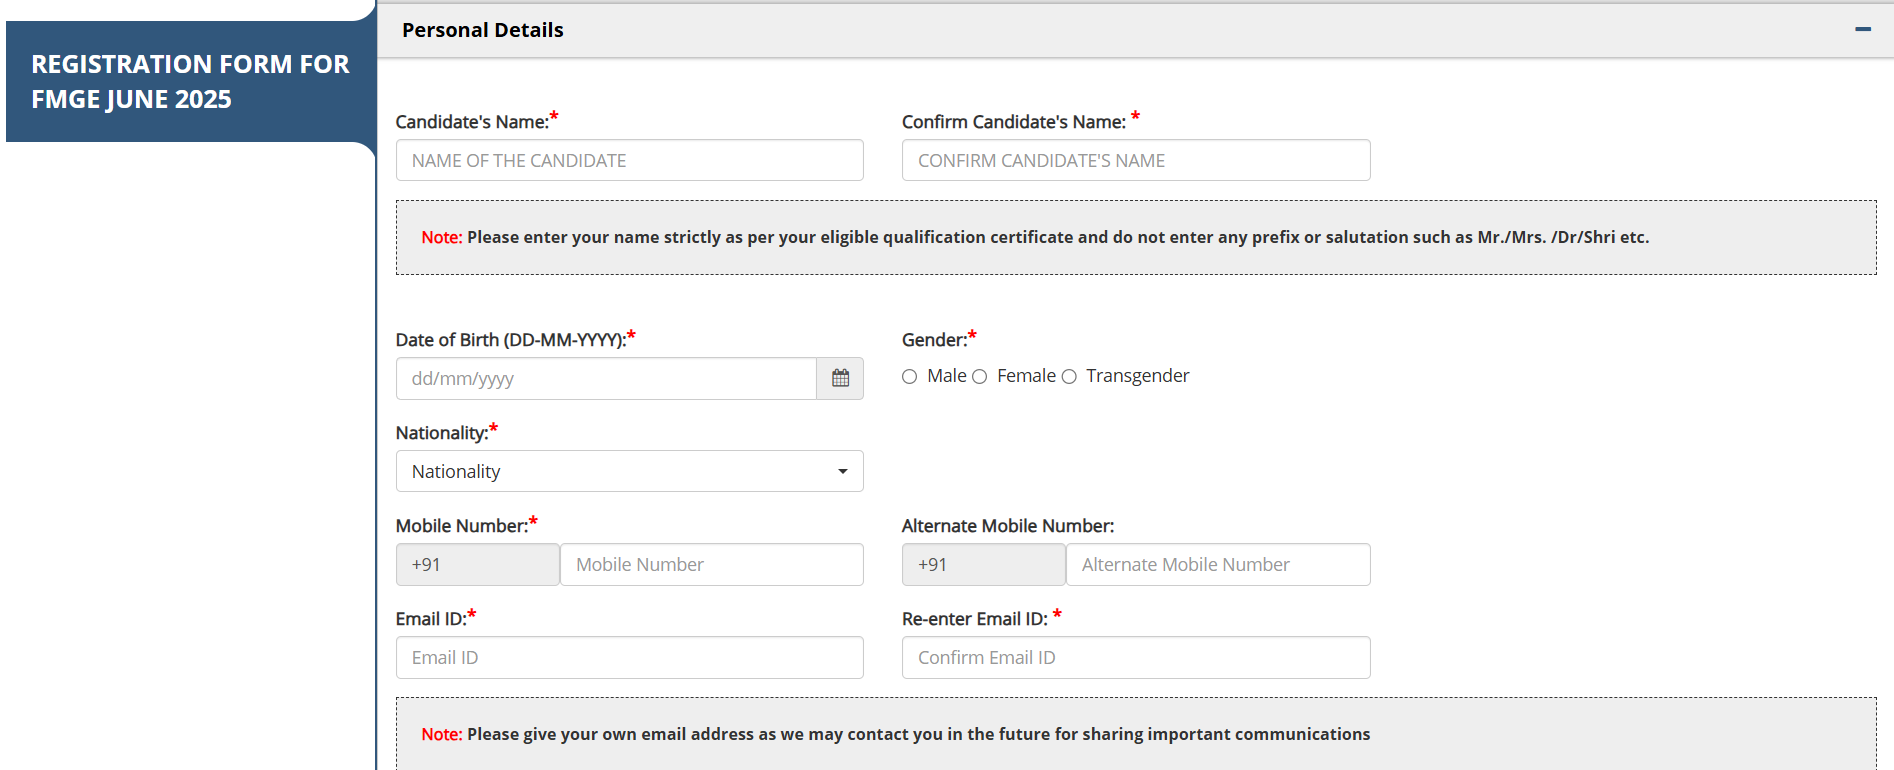Focus the Confirm Candidate's Name field
The width and height of the screenshot is (1894, 770).
(1136, 160)
